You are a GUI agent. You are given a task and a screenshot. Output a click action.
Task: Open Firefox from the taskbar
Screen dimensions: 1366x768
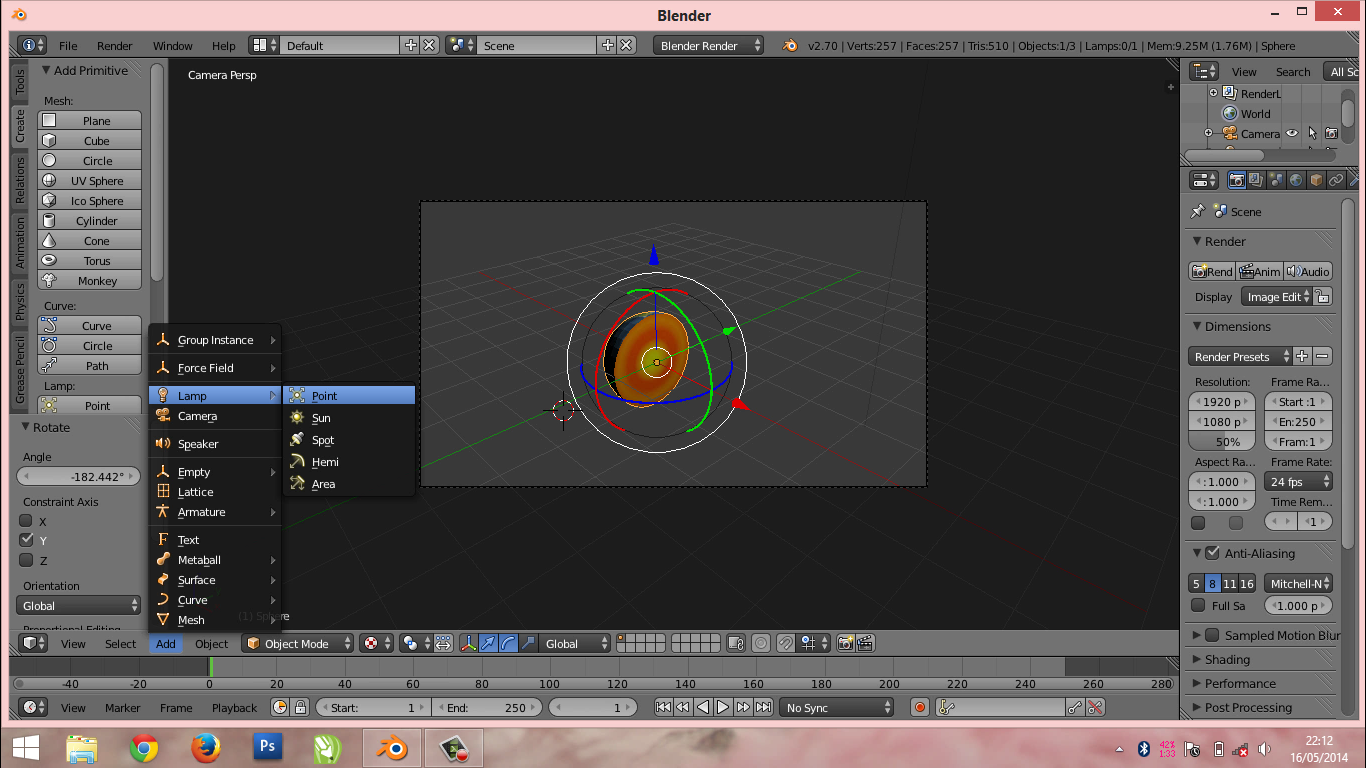pyautogui.click(x=206, y=747)
